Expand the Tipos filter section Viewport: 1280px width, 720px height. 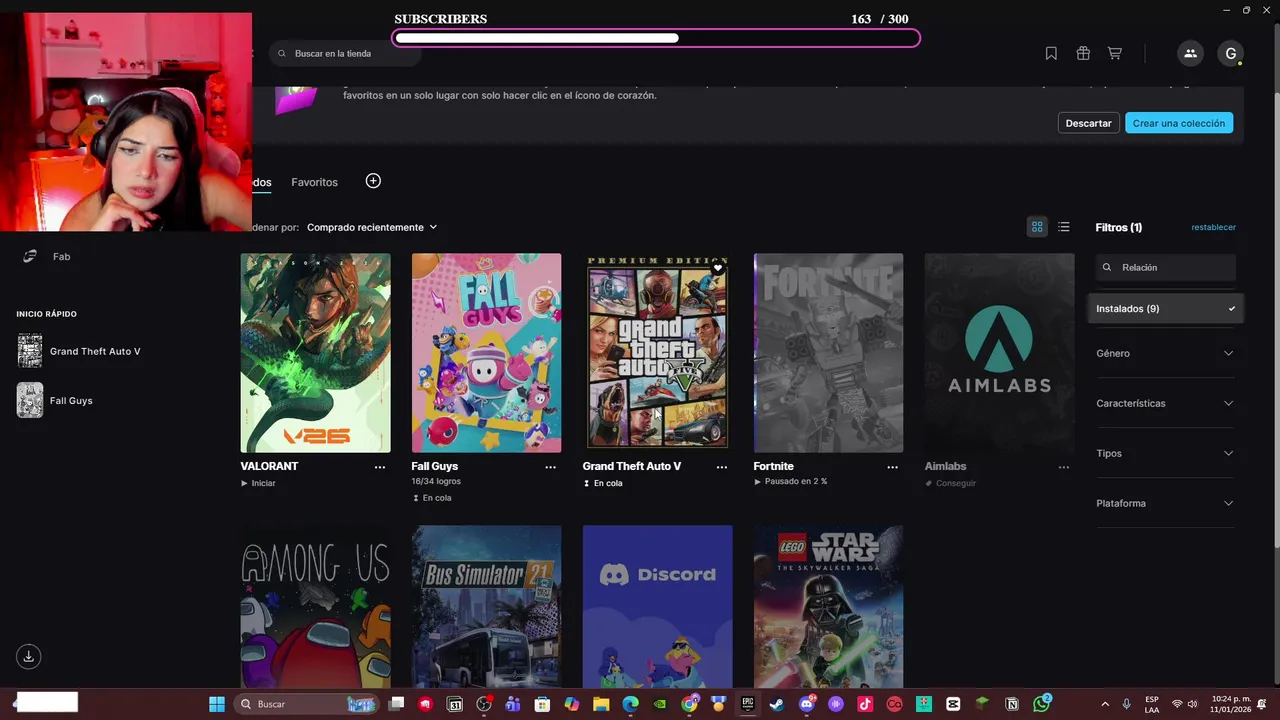click(1165, 453)
